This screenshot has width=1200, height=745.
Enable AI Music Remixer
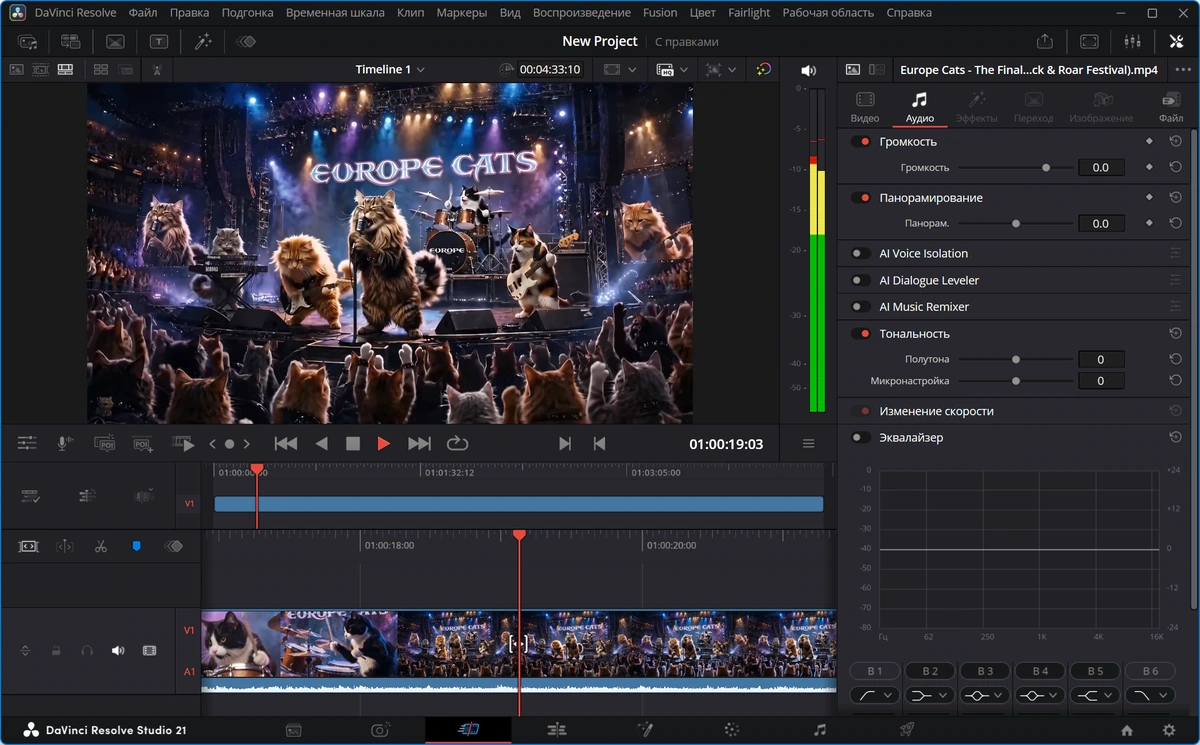click(x=860, y=307)
